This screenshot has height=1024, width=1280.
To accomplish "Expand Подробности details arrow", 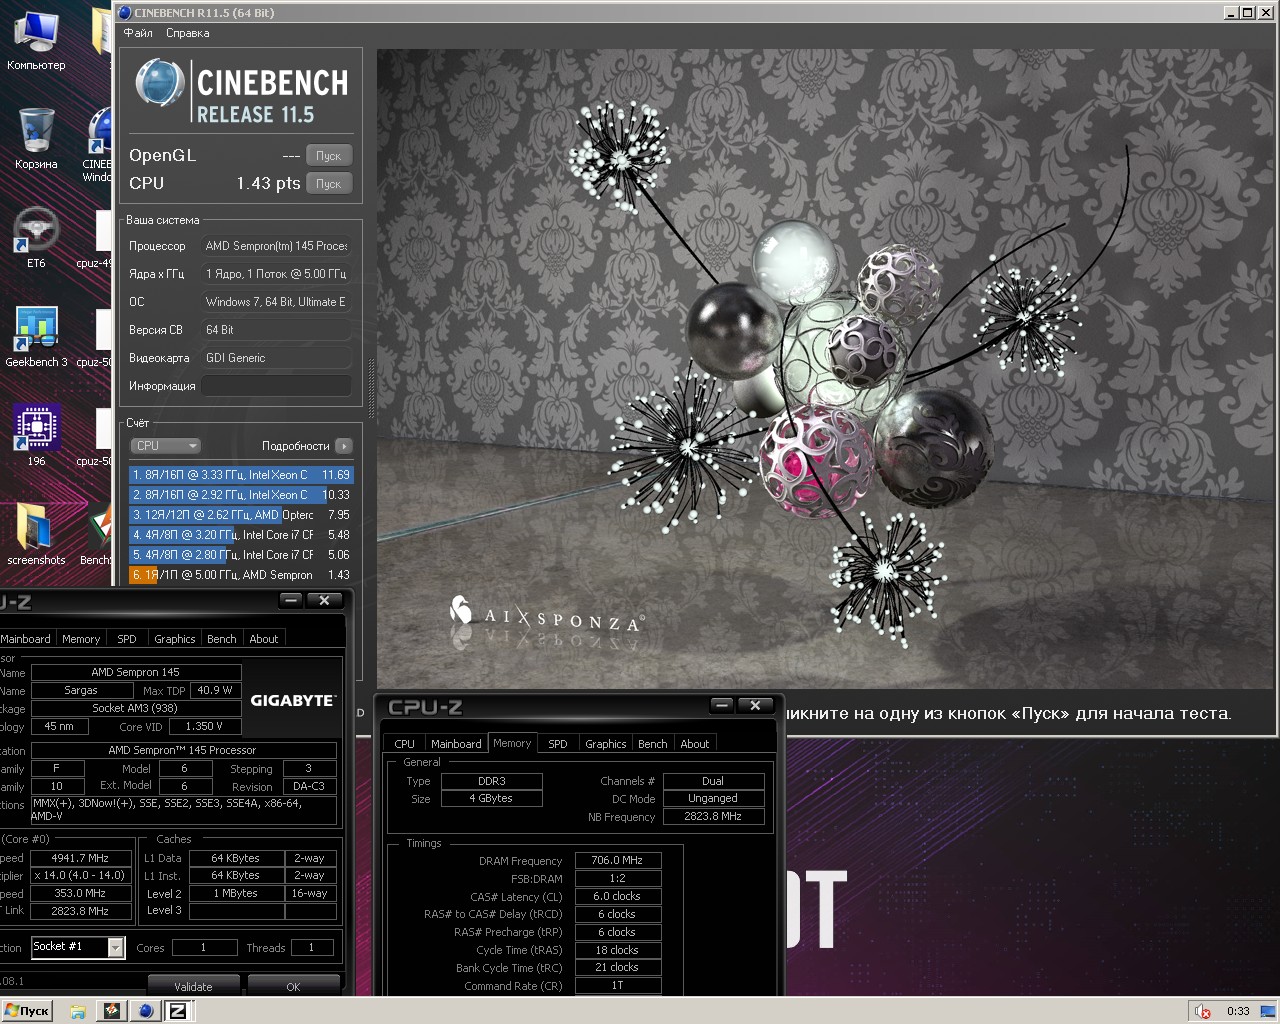I will (x=344, y=446).
